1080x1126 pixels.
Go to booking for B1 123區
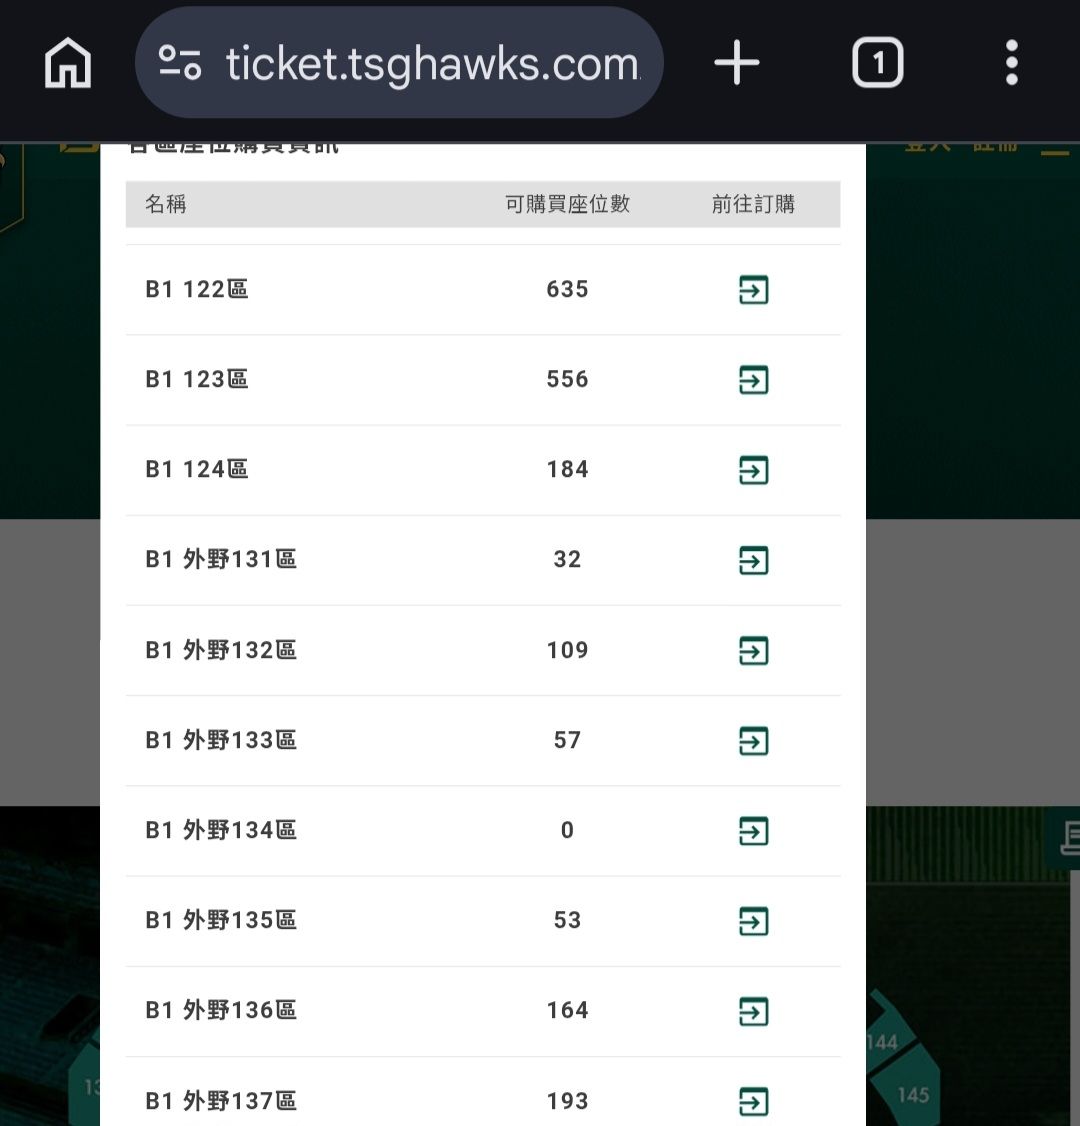pos(753,380)
